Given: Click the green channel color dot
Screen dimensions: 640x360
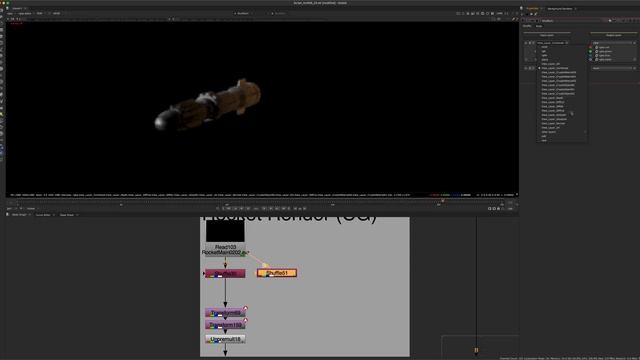Looking at the screenshot, I should coord(591,51).
